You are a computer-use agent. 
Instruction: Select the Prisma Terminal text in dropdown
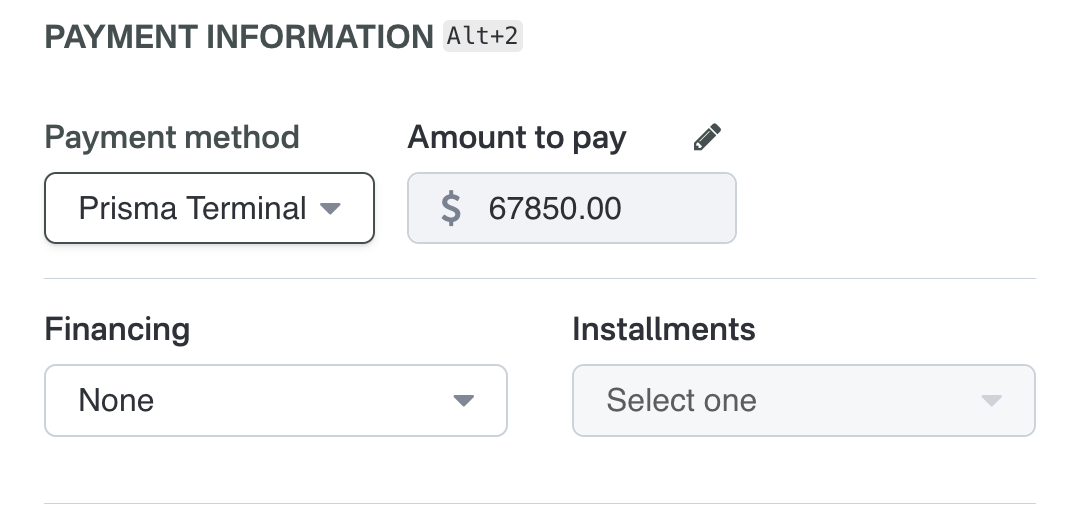pos(192,209)
